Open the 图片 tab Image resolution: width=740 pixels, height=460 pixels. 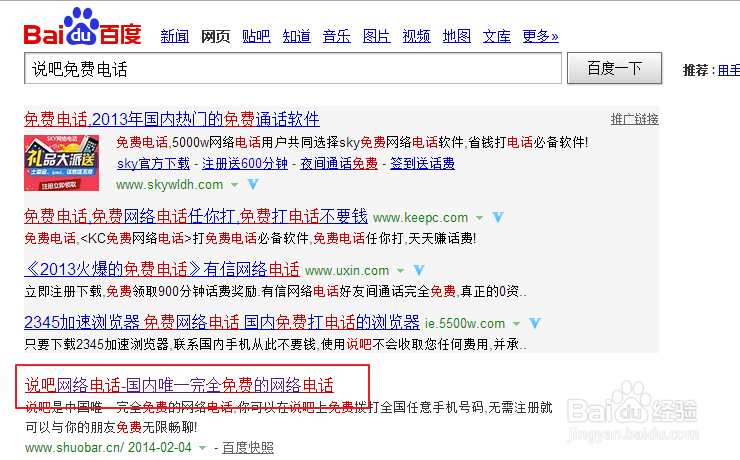(x=376, y=36)
